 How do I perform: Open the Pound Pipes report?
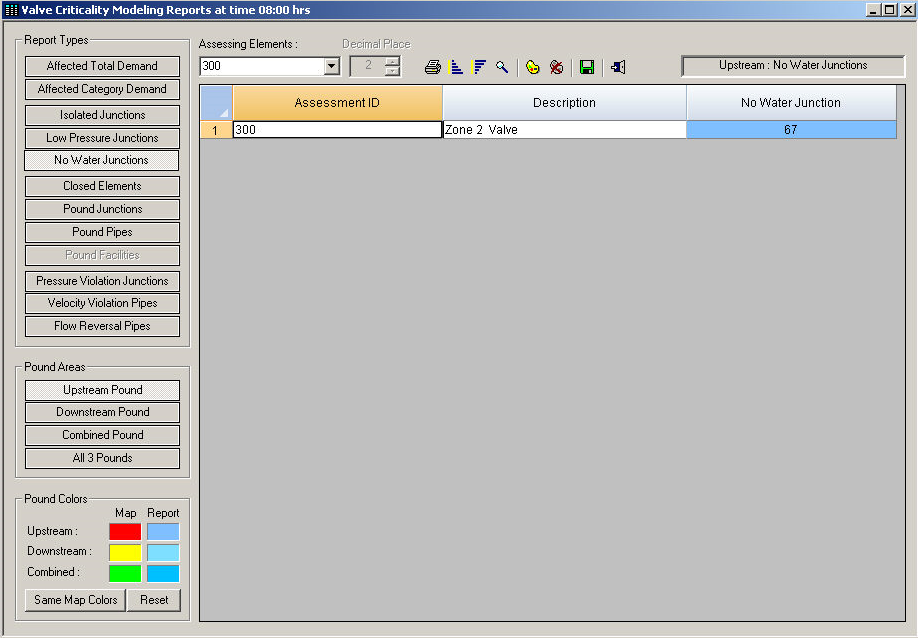click(x=102, y=232)
